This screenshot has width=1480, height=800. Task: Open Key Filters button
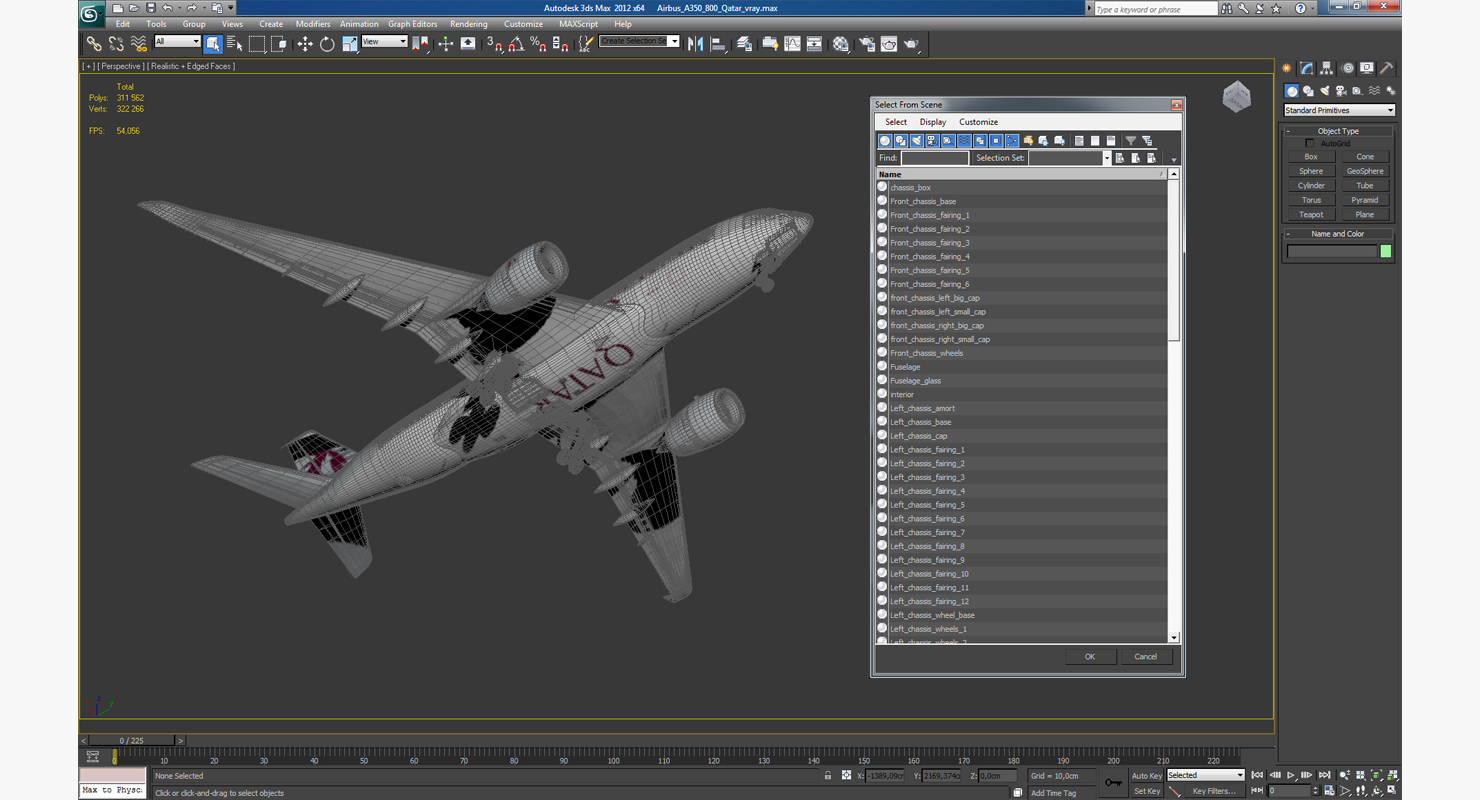tap(1214, 791)
